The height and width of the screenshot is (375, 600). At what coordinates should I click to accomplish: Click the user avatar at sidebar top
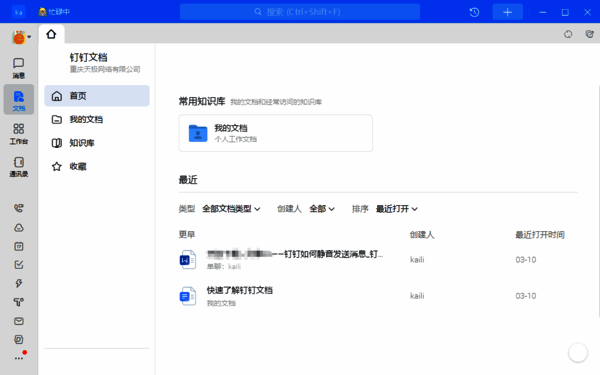click(19, 37)
